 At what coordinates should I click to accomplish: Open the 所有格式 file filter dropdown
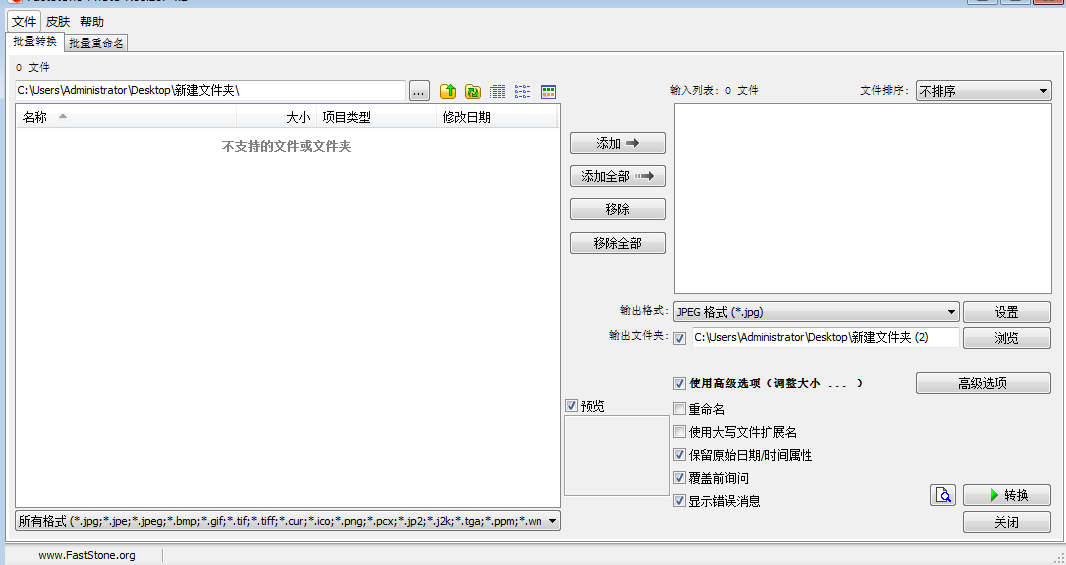tap(288, 521)
